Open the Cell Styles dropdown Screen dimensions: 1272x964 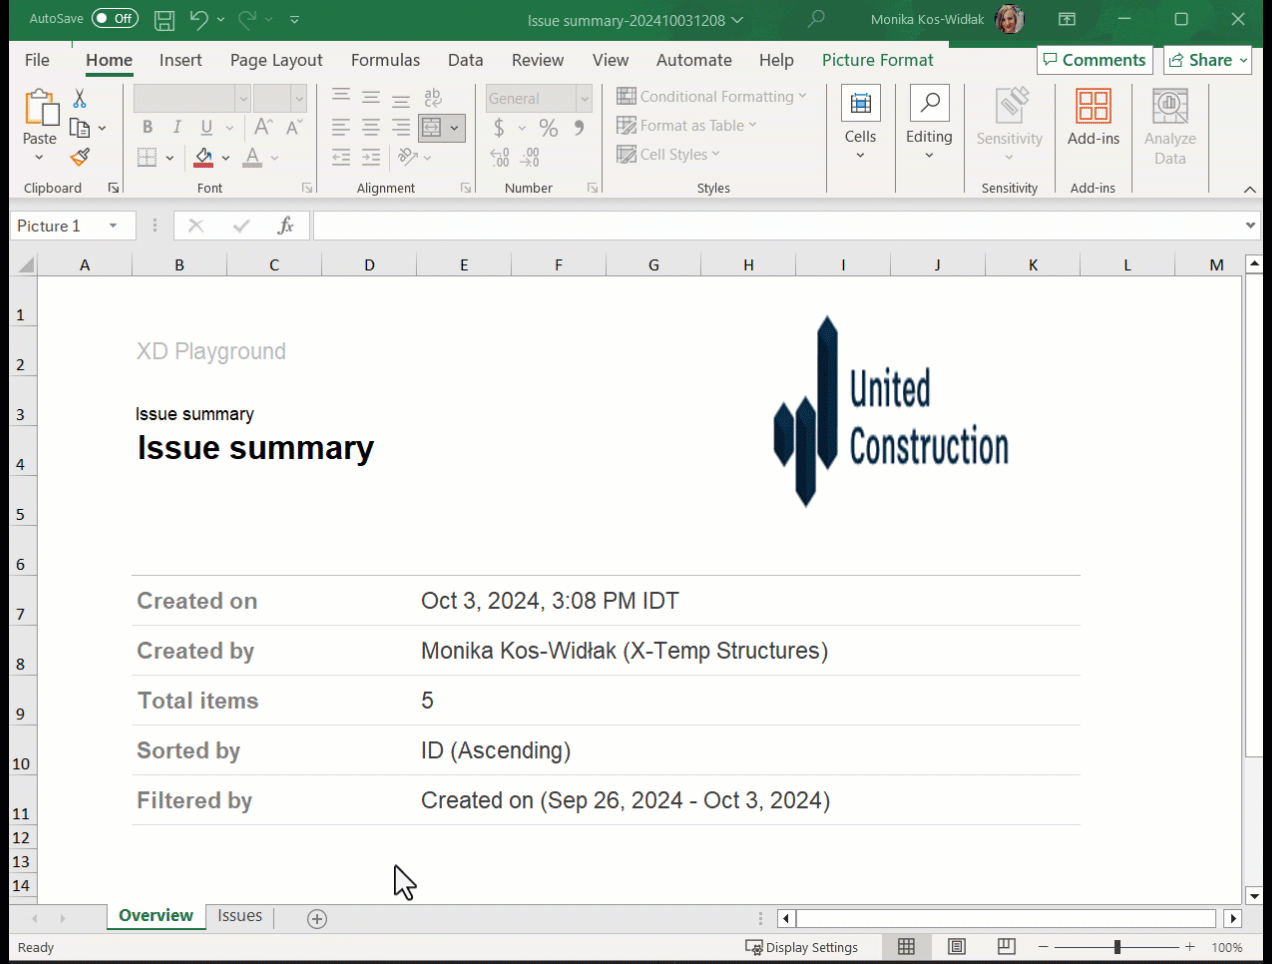coord(668,154)
